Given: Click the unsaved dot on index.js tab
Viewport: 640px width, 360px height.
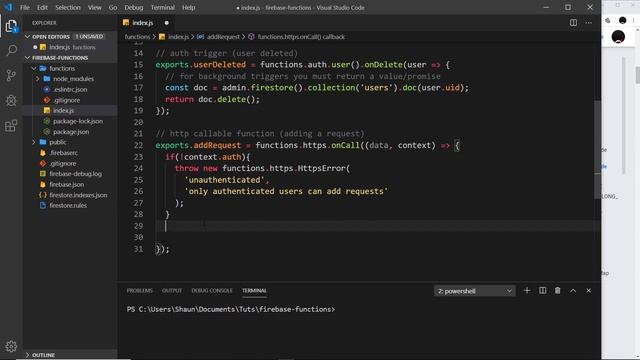Looking at the screenshot, I should click(x=167, y=23).
